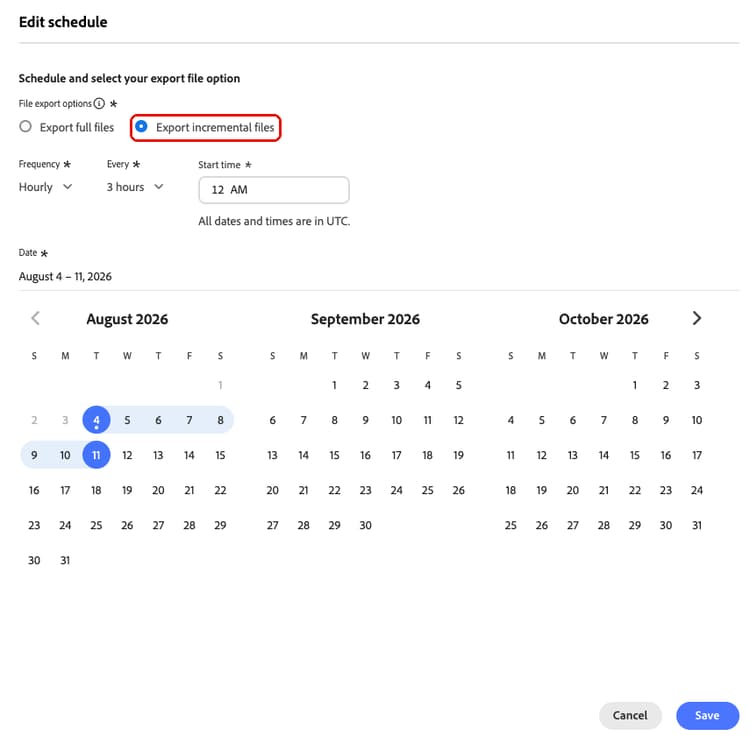The image size is (750, 743).
Task: Save the schedule with the Save button
Action: [x=707, y=715]
